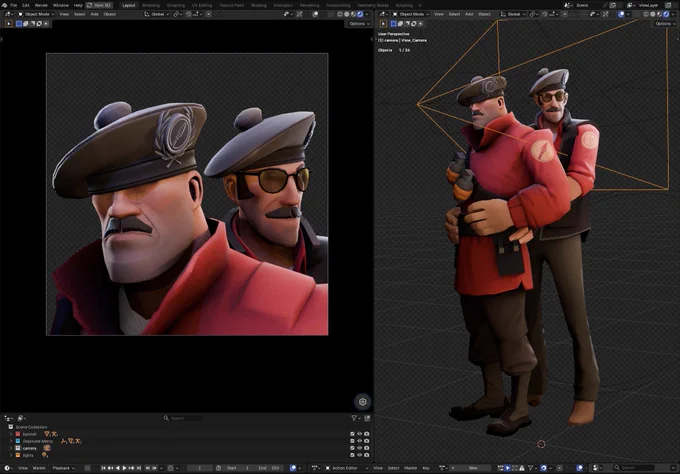
Task: Click the Key menu in Action Editor
Action: coord(426,468)
